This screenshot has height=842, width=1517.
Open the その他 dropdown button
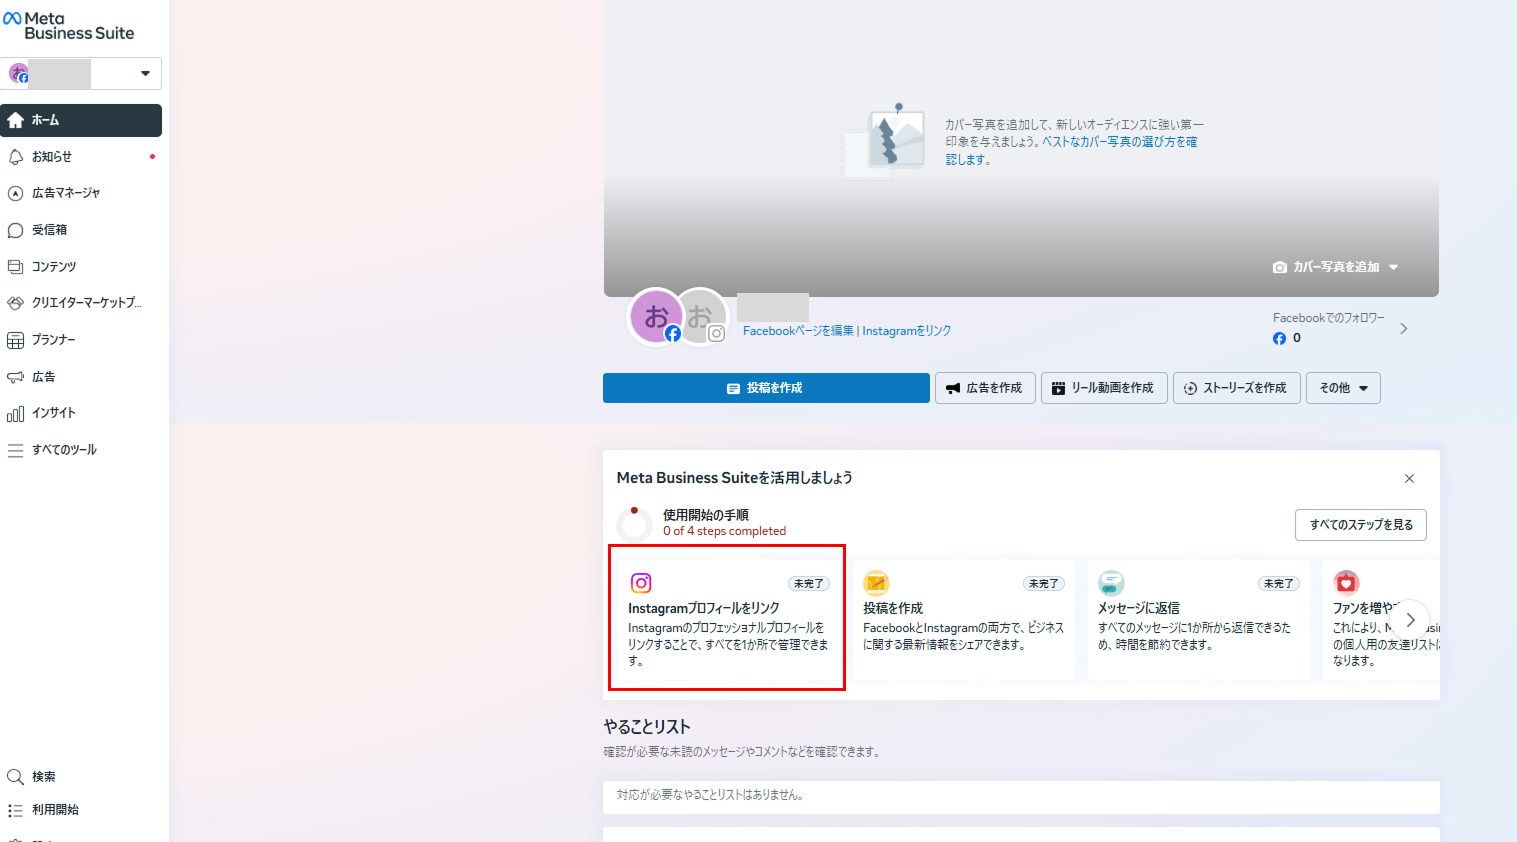1342,388
